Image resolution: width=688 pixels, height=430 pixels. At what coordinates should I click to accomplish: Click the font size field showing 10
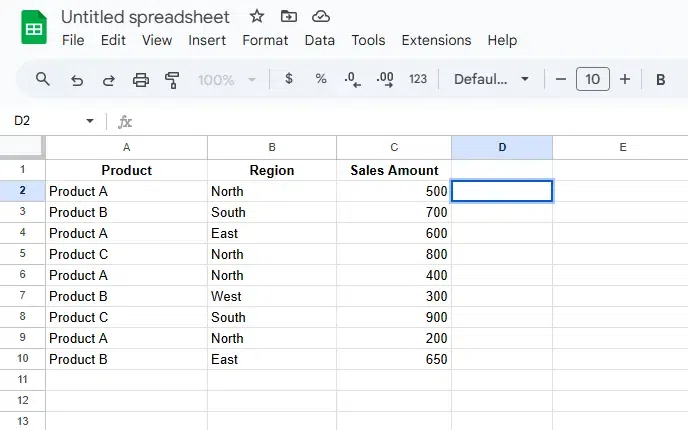pos(593,79)
